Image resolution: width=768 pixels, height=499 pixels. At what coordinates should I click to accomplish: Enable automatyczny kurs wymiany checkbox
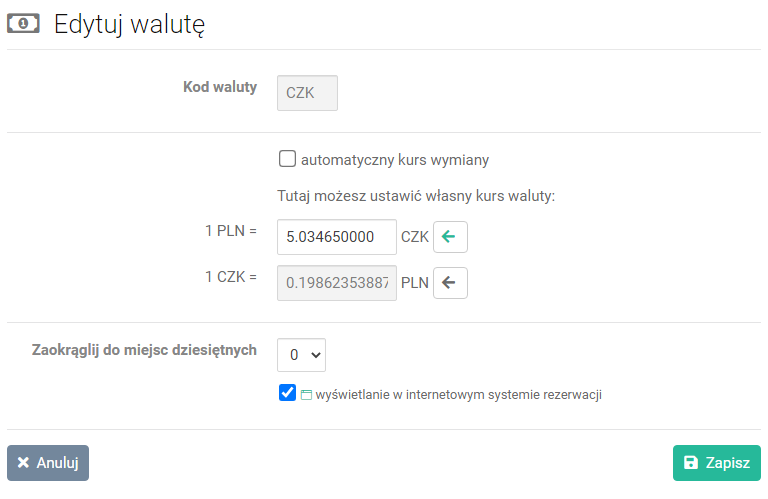coord(287,159)
